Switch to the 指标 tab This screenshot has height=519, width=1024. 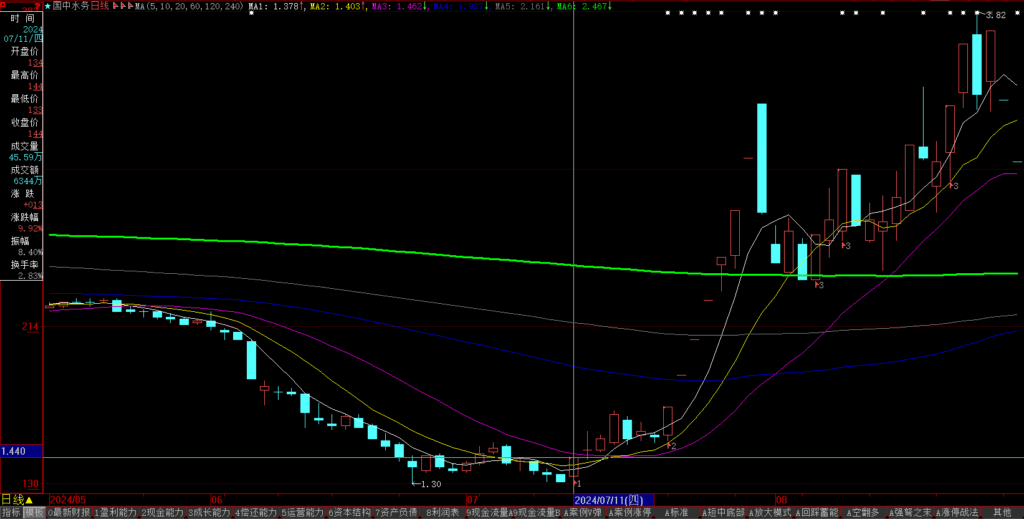11,512
